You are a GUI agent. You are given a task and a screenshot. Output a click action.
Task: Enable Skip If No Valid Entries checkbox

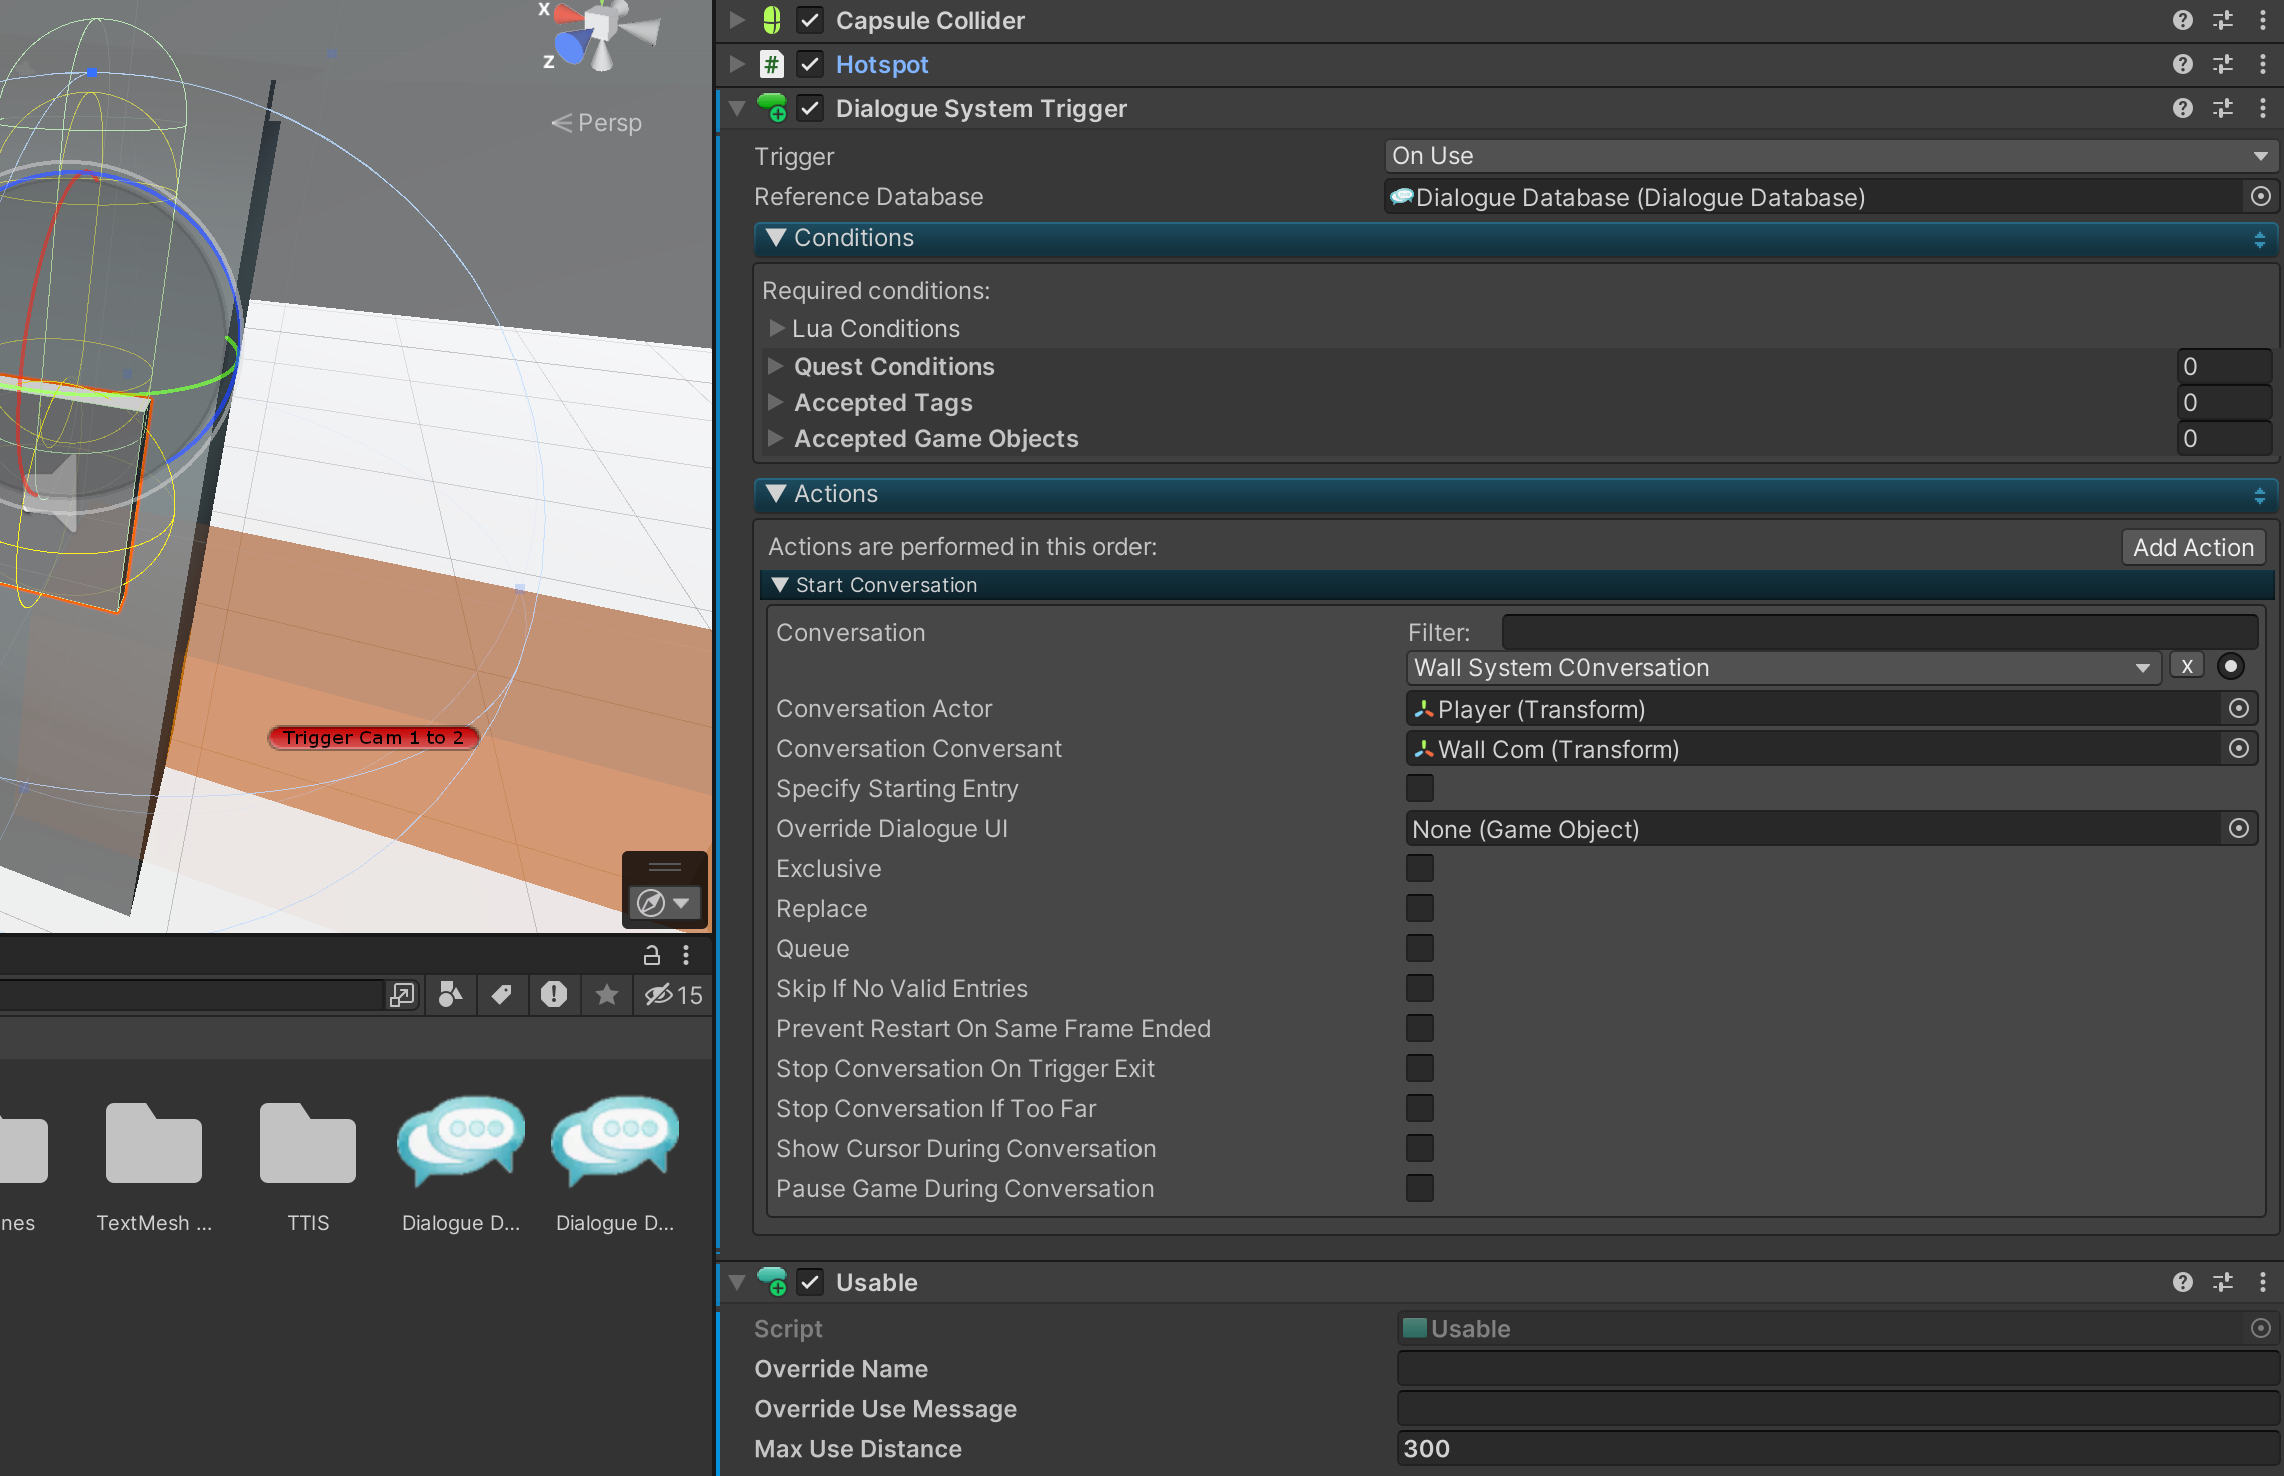[1420, 988]
